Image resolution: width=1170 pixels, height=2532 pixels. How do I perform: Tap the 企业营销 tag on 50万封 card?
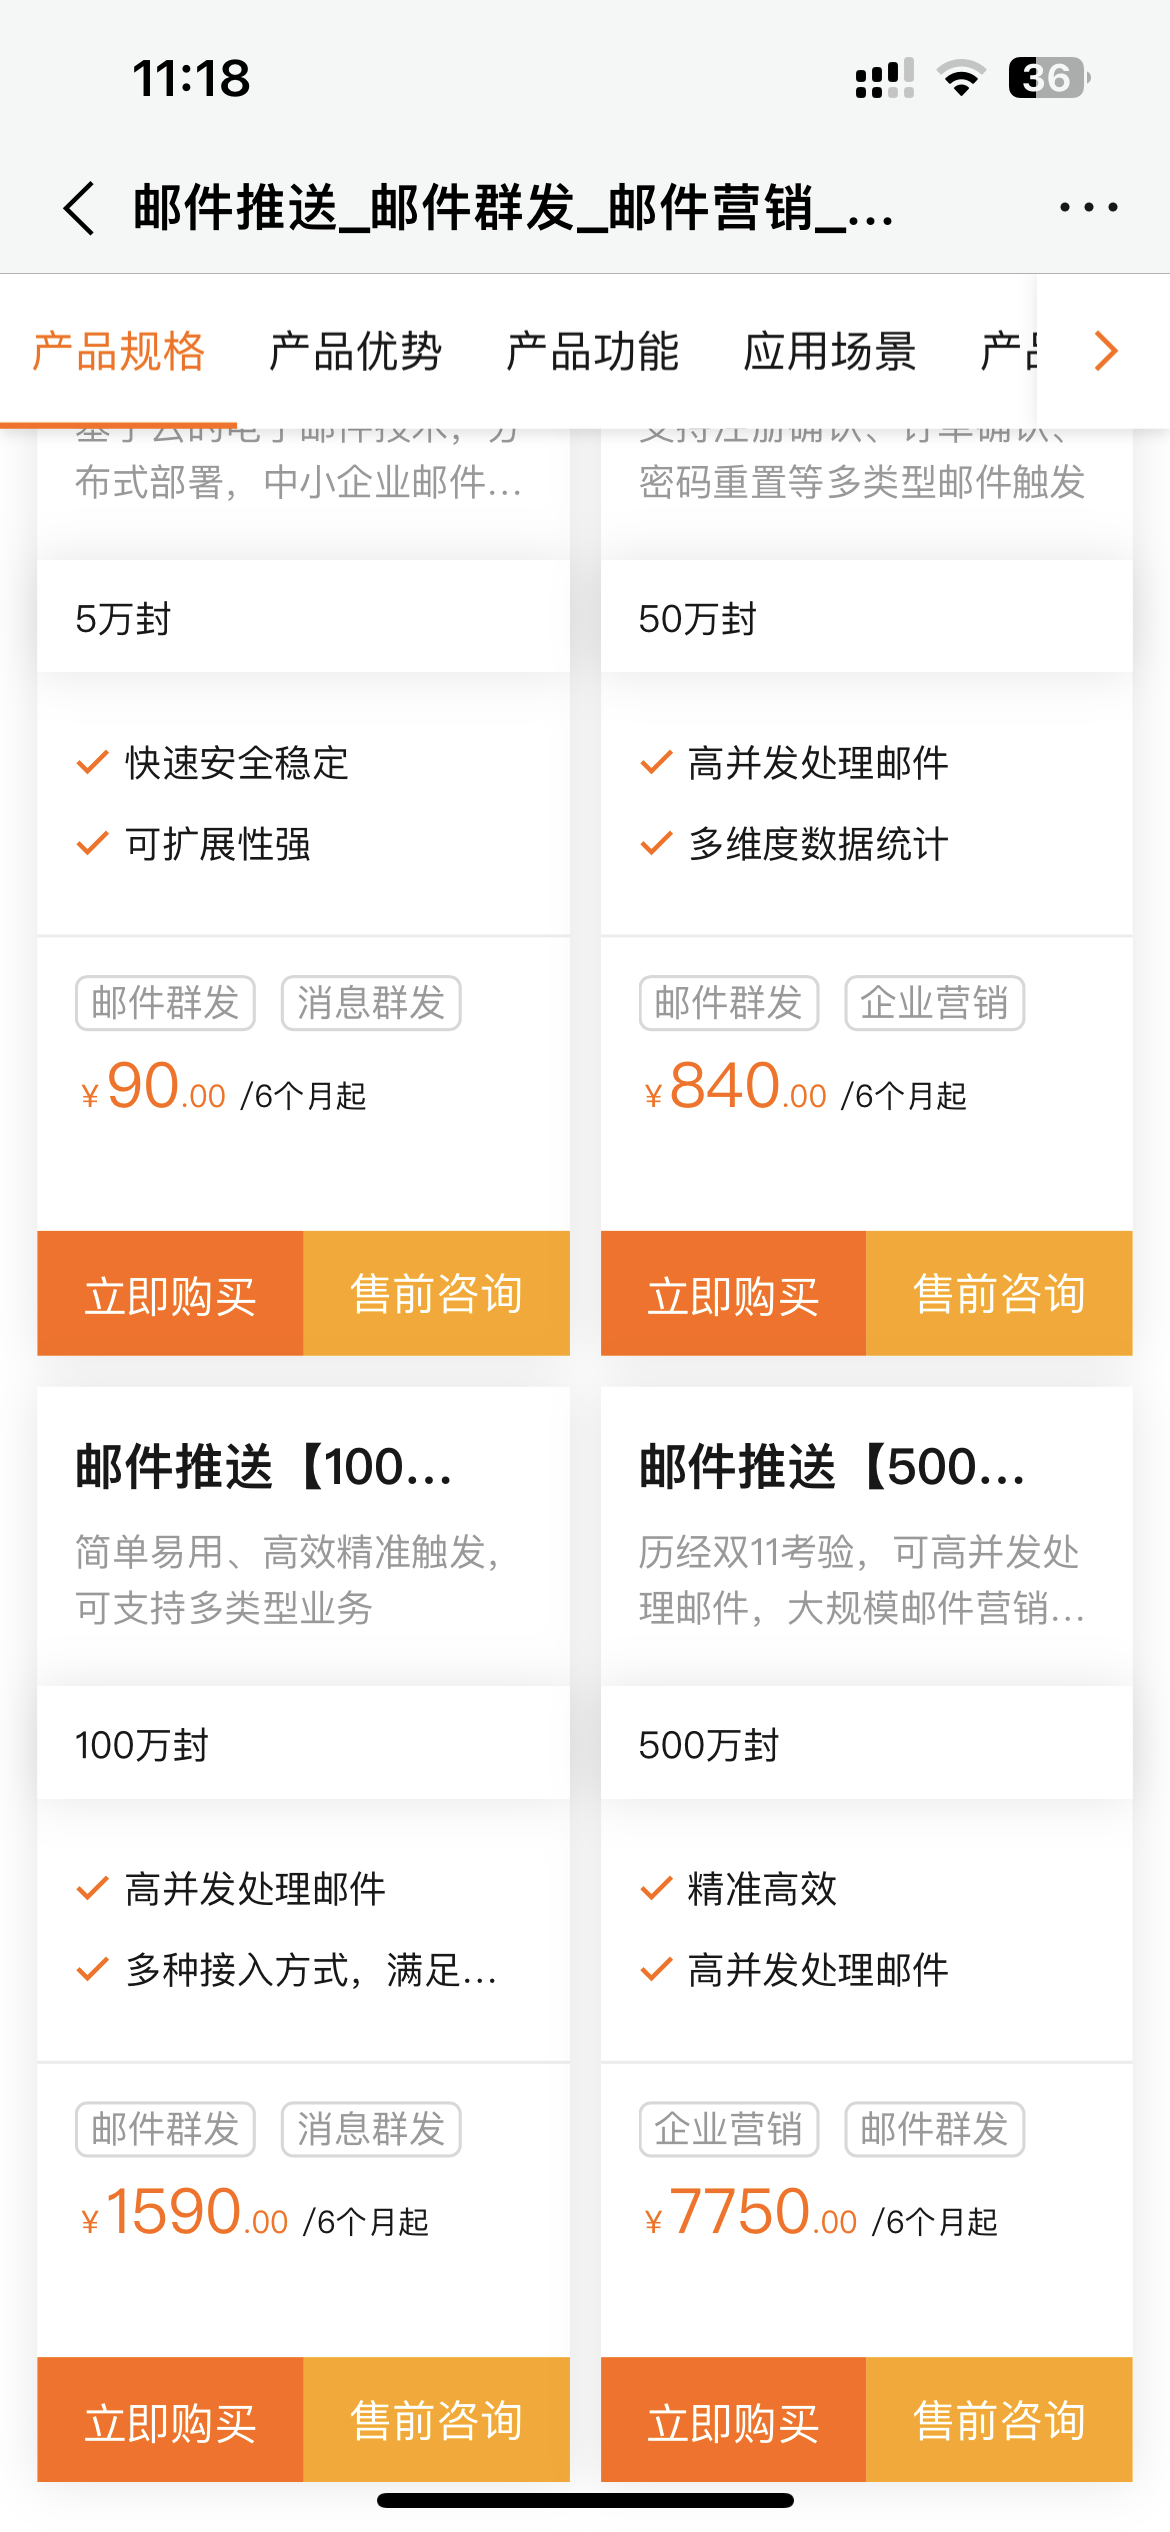click(x=934, y=1003)
